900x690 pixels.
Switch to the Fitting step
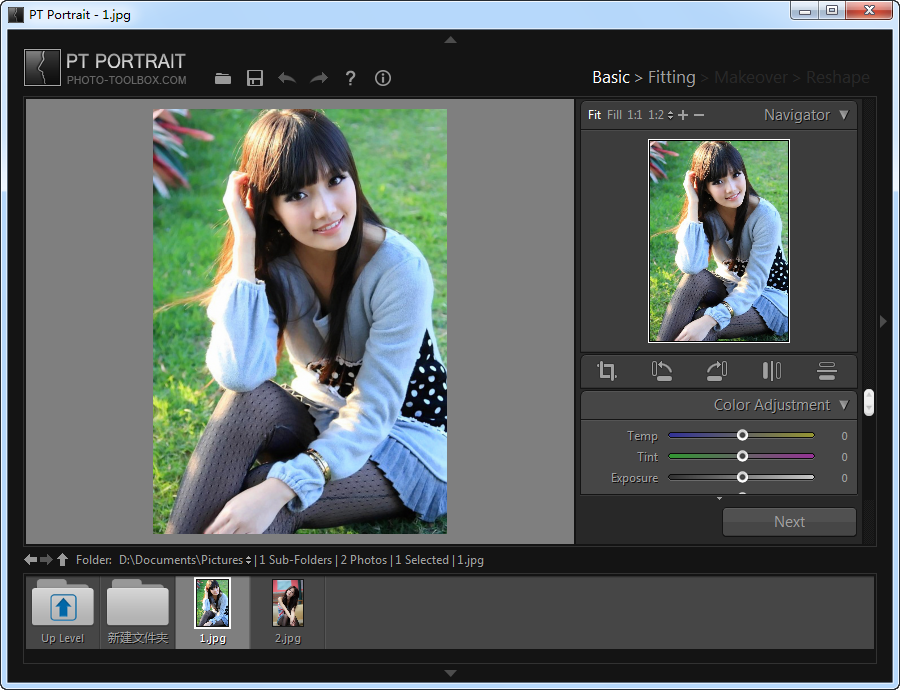(671, 77)
